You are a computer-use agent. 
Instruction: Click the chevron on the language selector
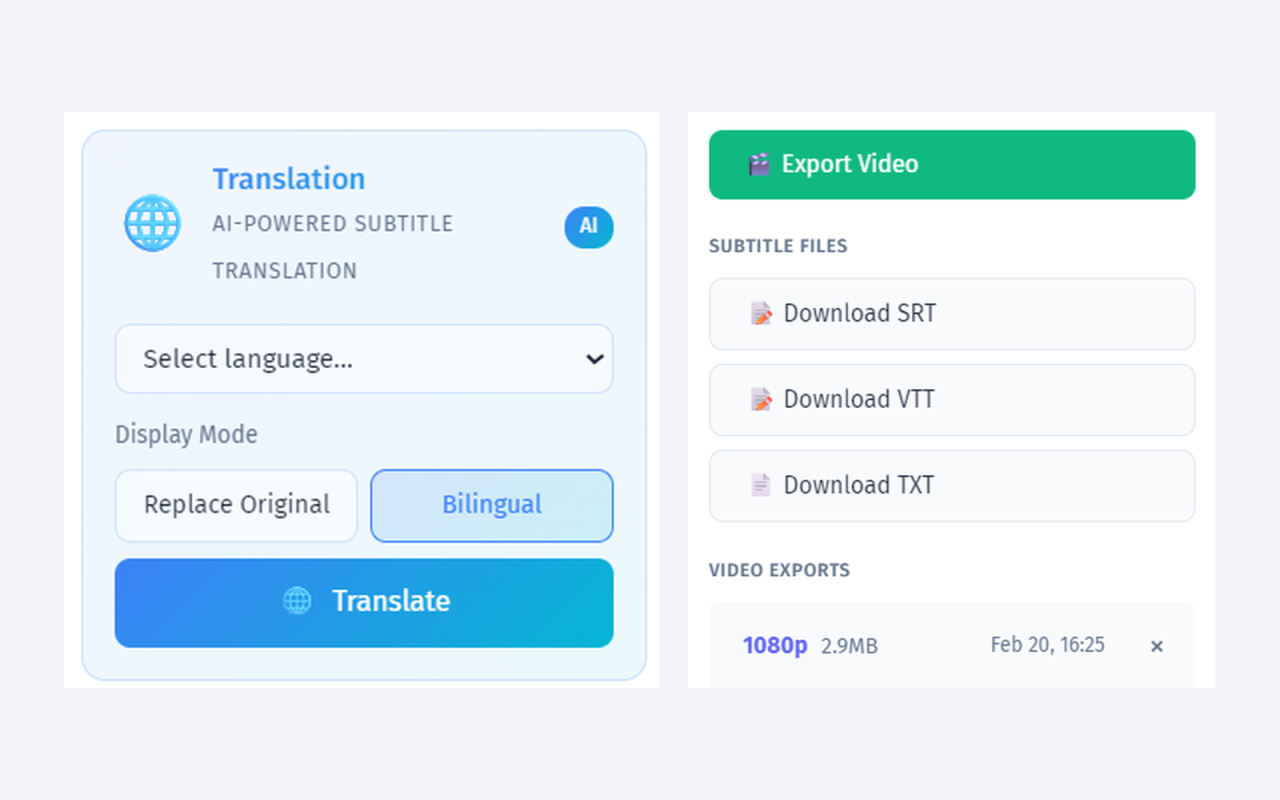[x=593, y=359]
